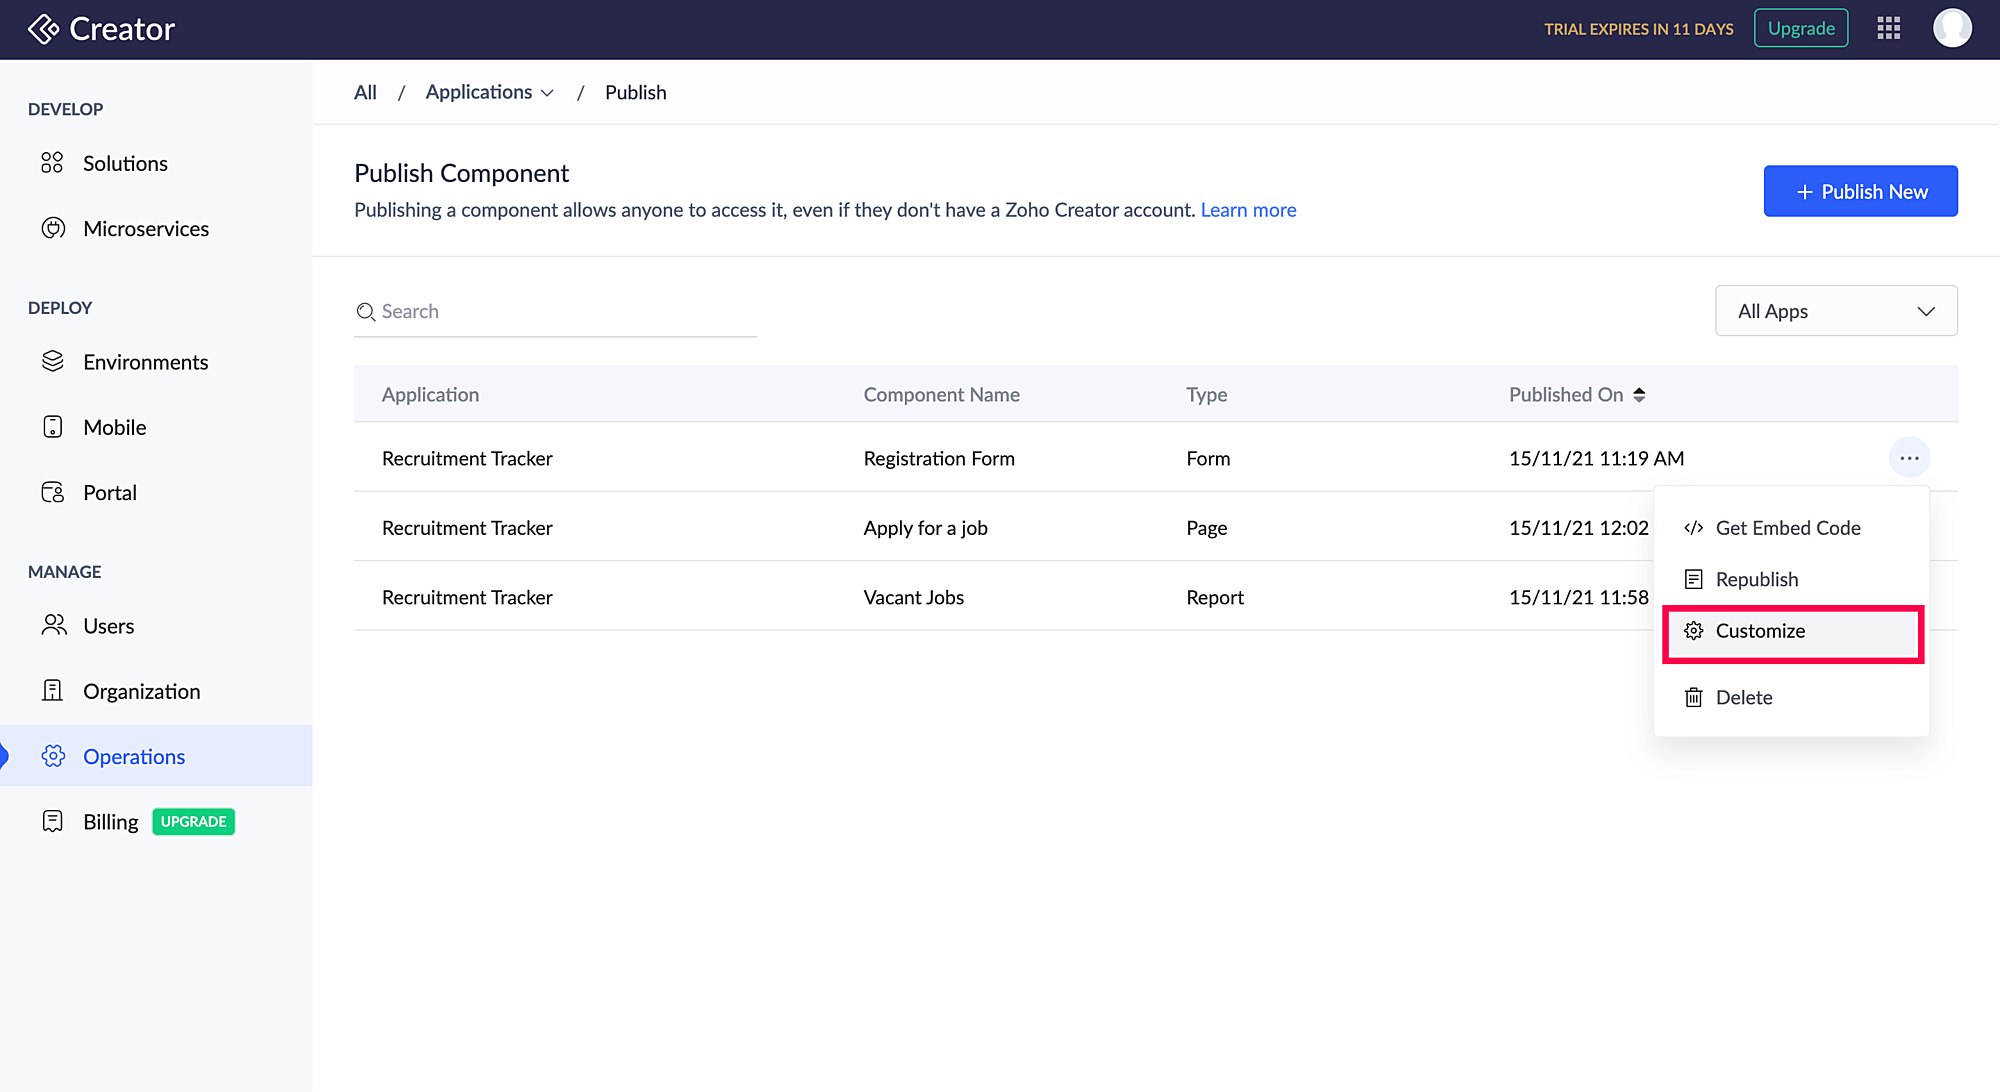This screenshot has height=1092, width=2000.
Task: Open the Mobile section
Action: pos(114,427)
